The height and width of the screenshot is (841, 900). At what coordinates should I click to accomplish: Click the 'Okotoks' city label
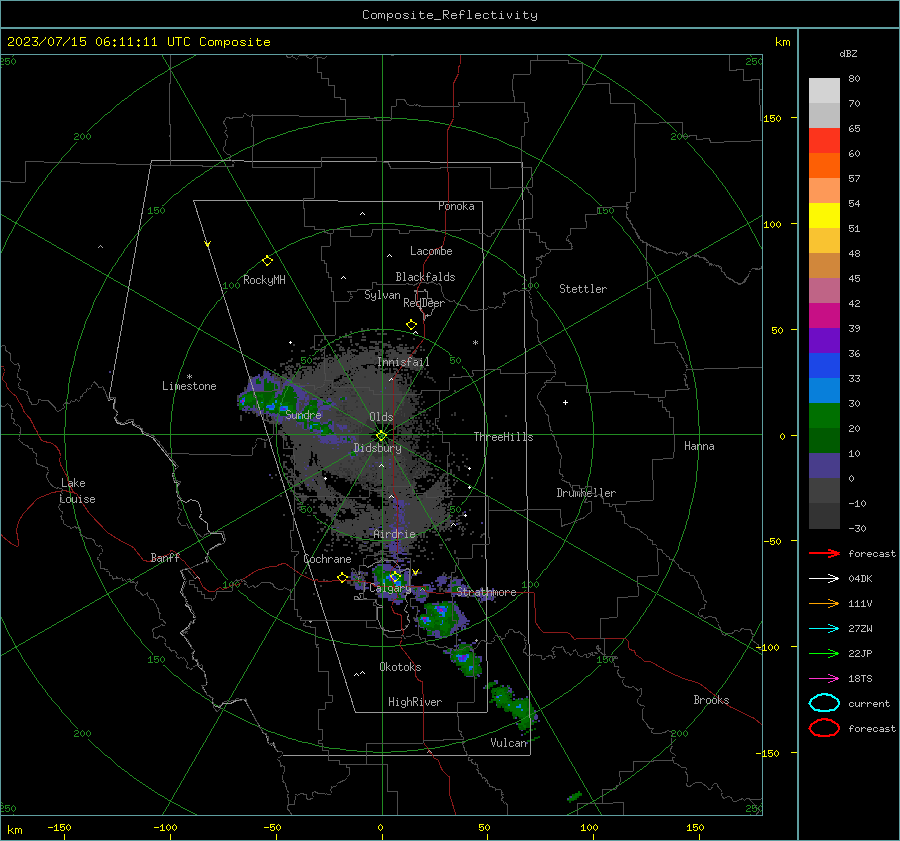tap(400, 667)
